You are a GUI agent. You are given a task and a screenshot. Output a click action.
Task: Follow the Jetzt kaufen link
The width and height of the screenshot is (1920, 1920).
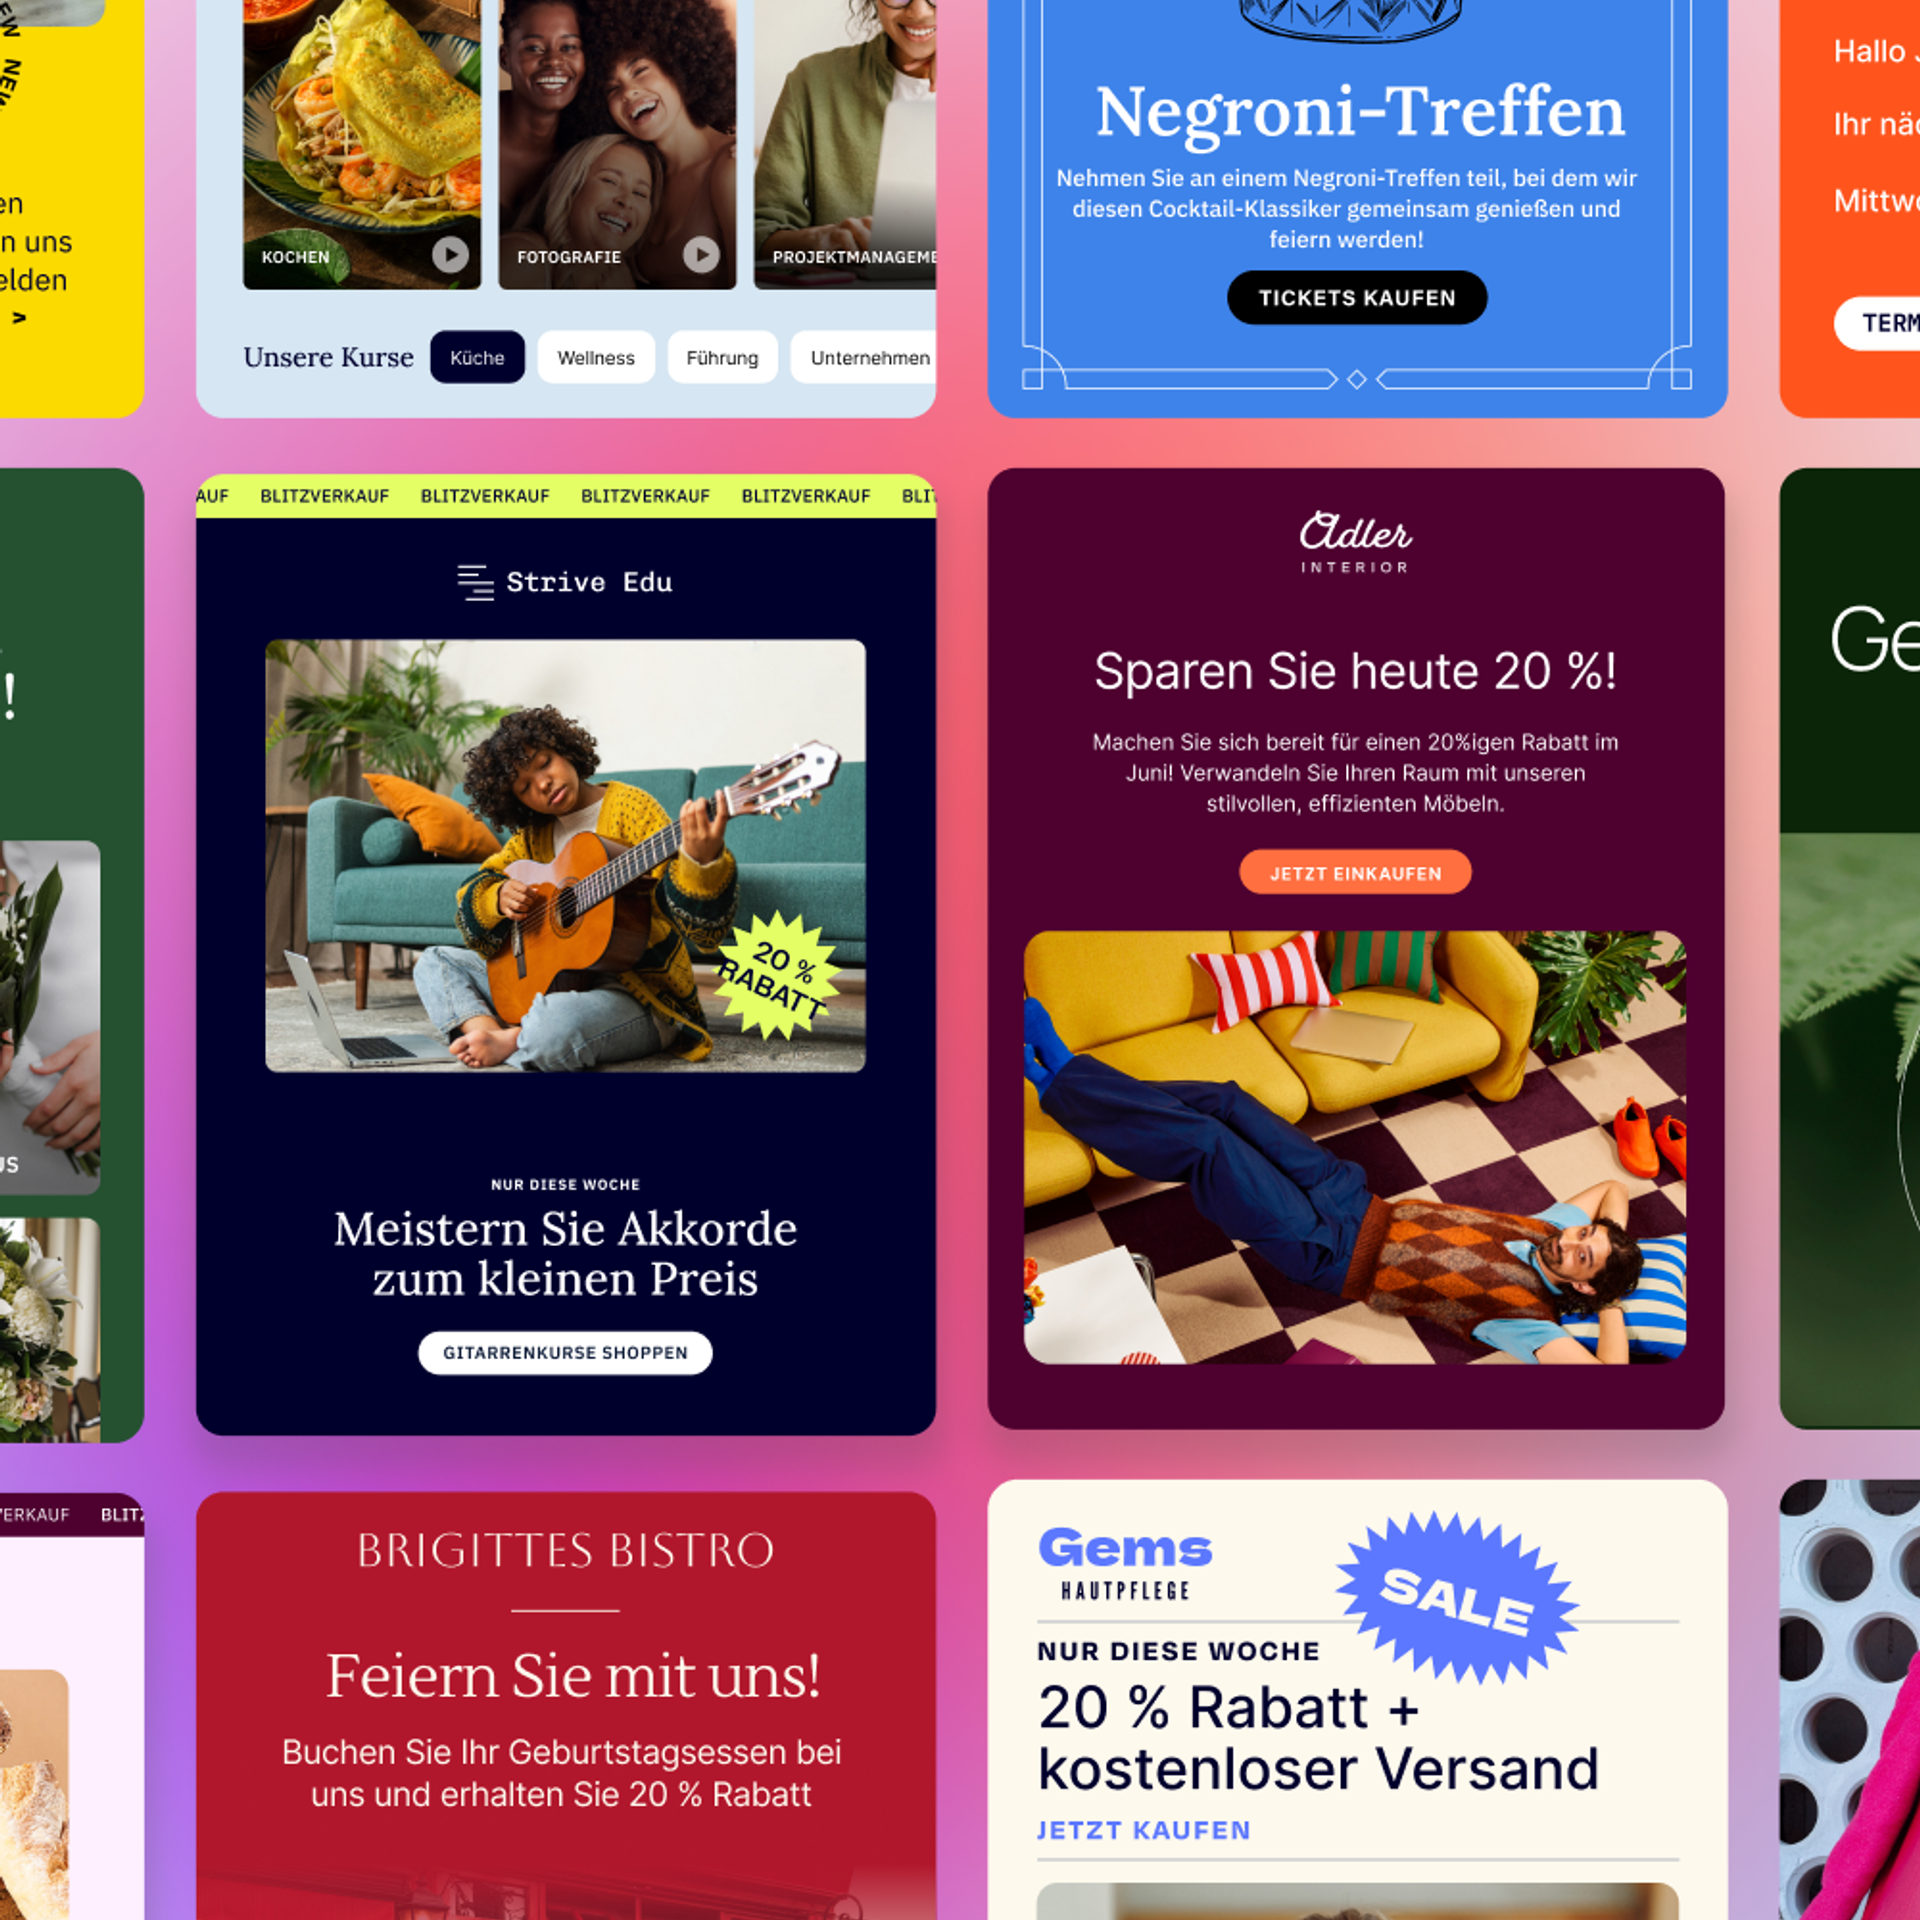click(1144, 1830)
